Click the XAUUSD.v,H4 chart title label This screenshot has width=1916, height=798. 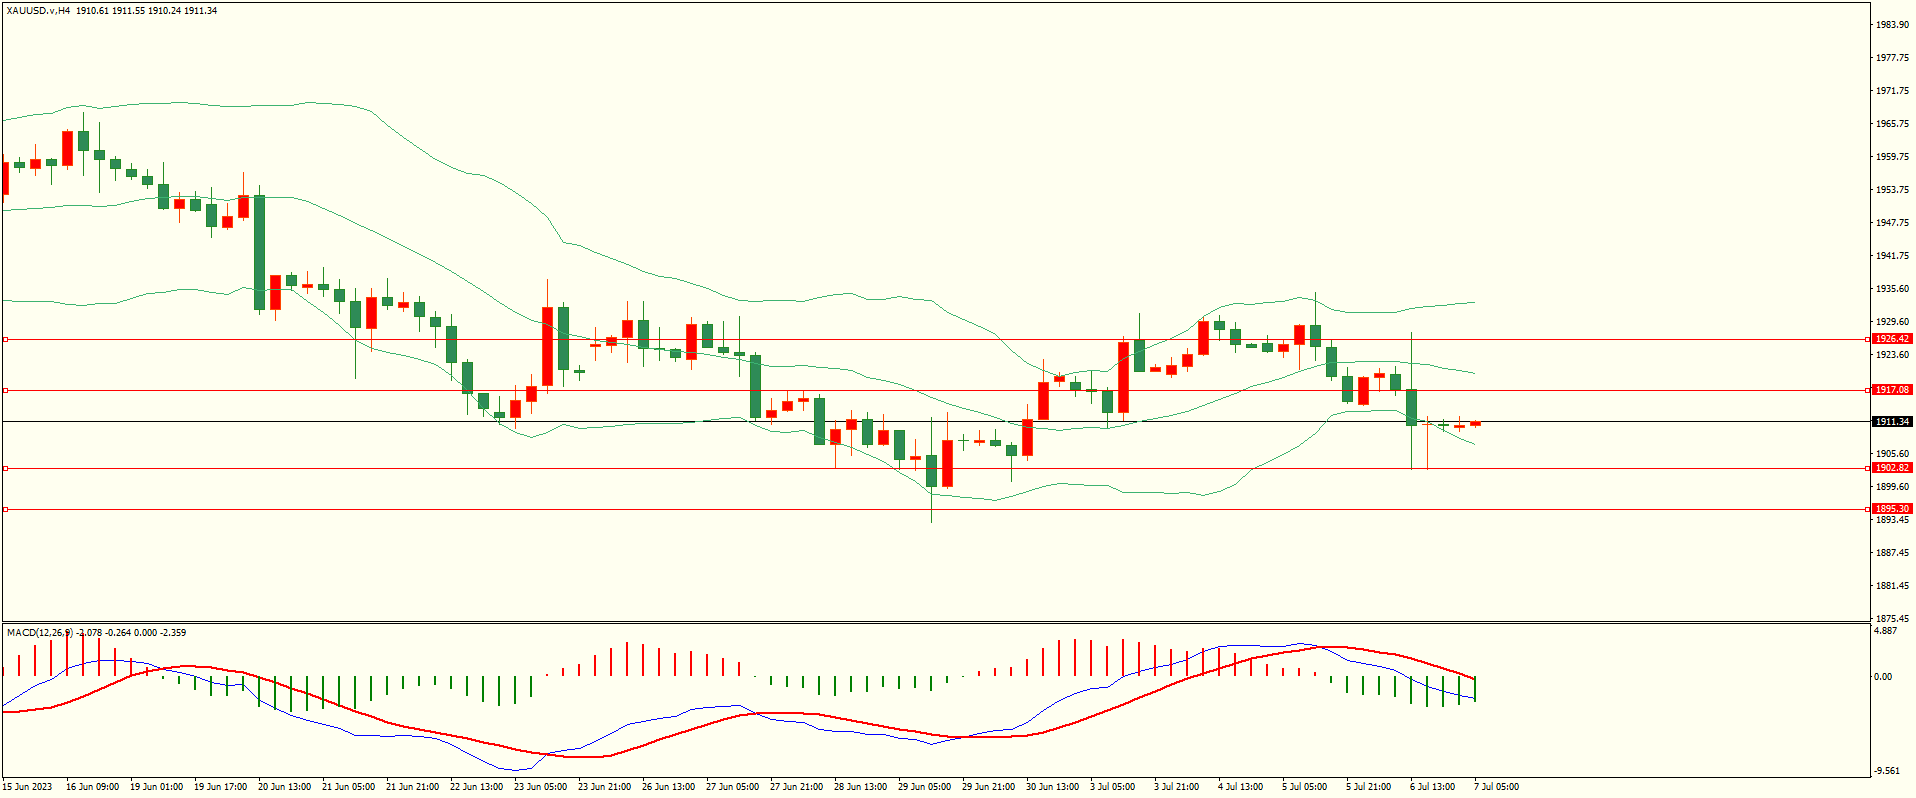tap(38, 11)
